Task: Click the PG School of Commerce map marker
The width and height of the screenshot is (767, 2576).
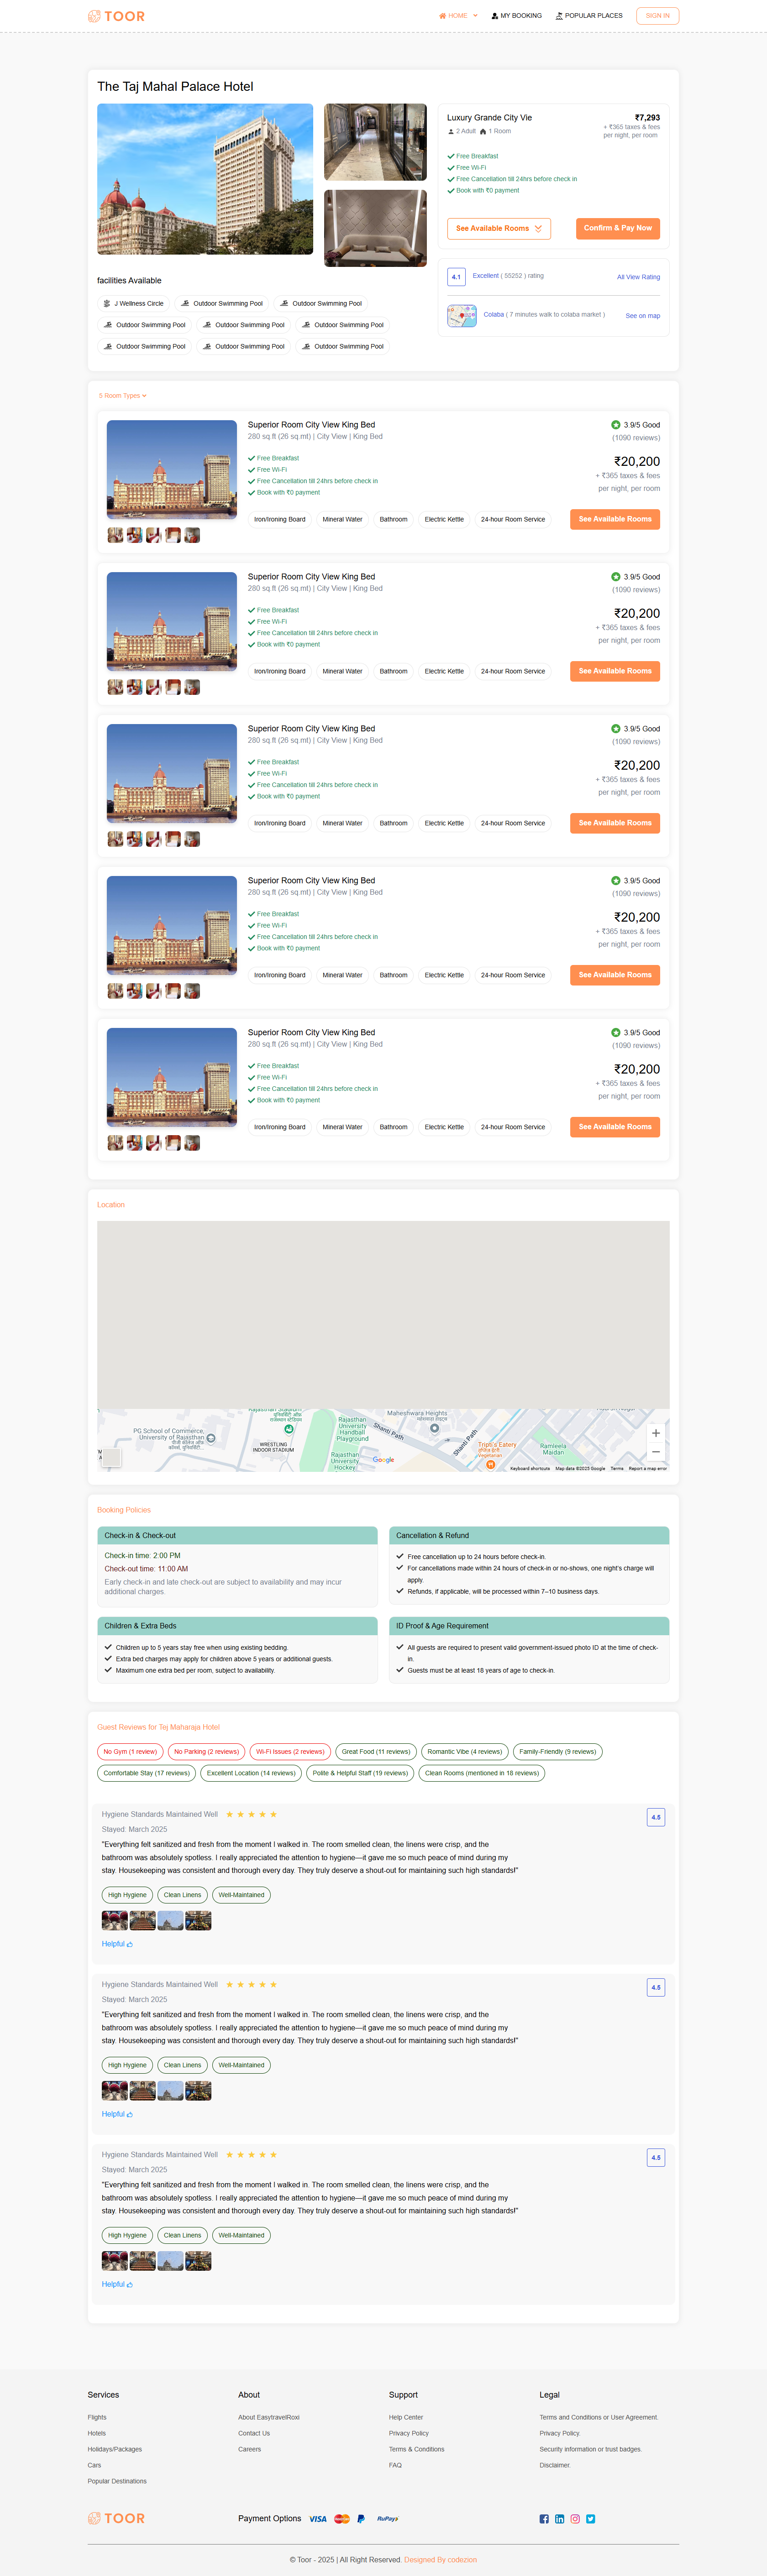Action: (211, 1438)
